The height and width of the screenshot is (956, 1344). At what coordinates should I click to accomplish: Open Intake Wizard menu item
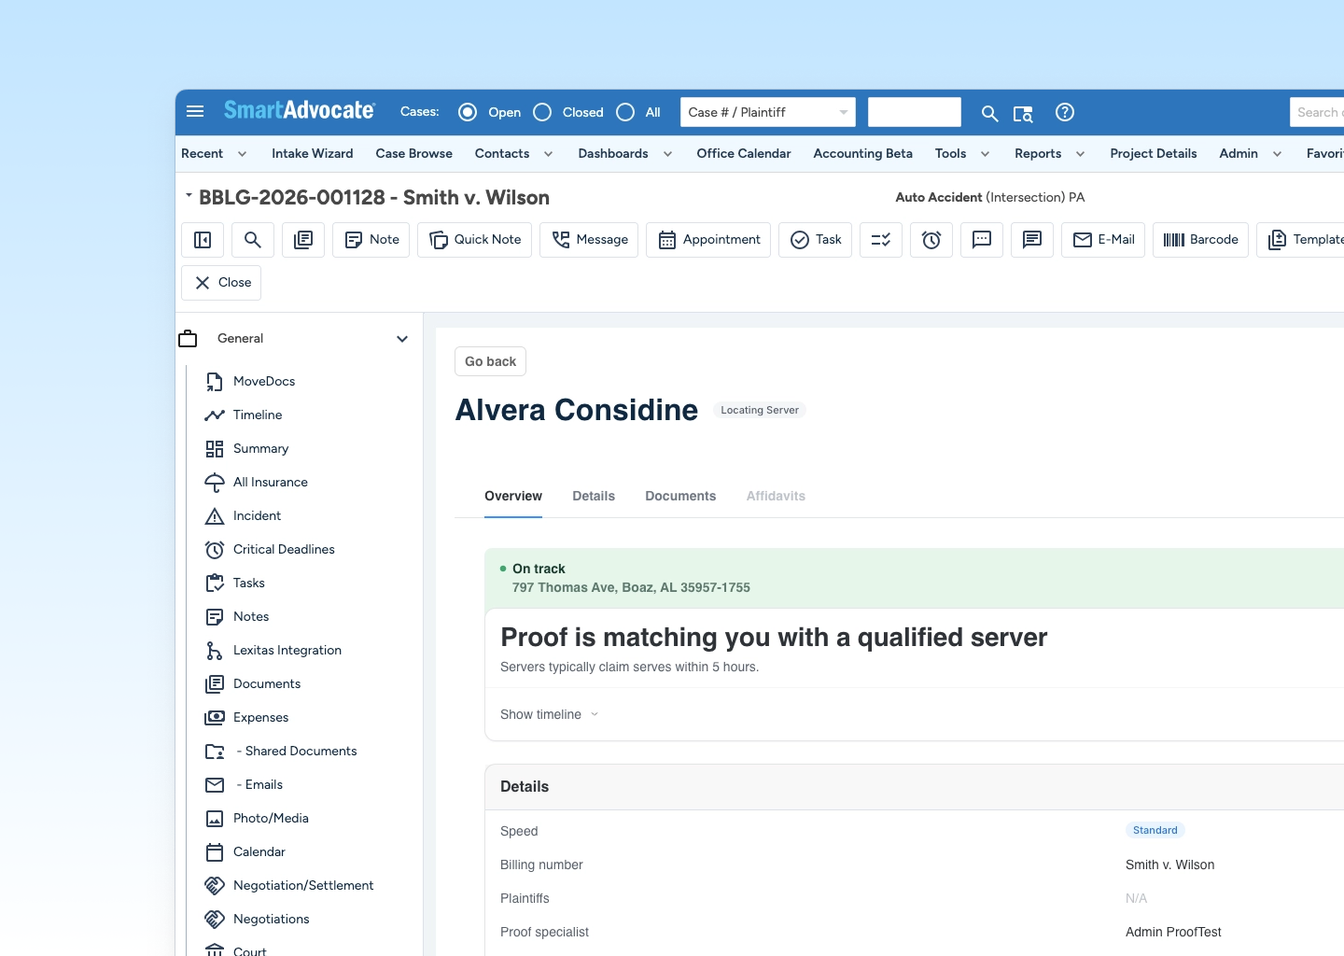pos(312,153)
